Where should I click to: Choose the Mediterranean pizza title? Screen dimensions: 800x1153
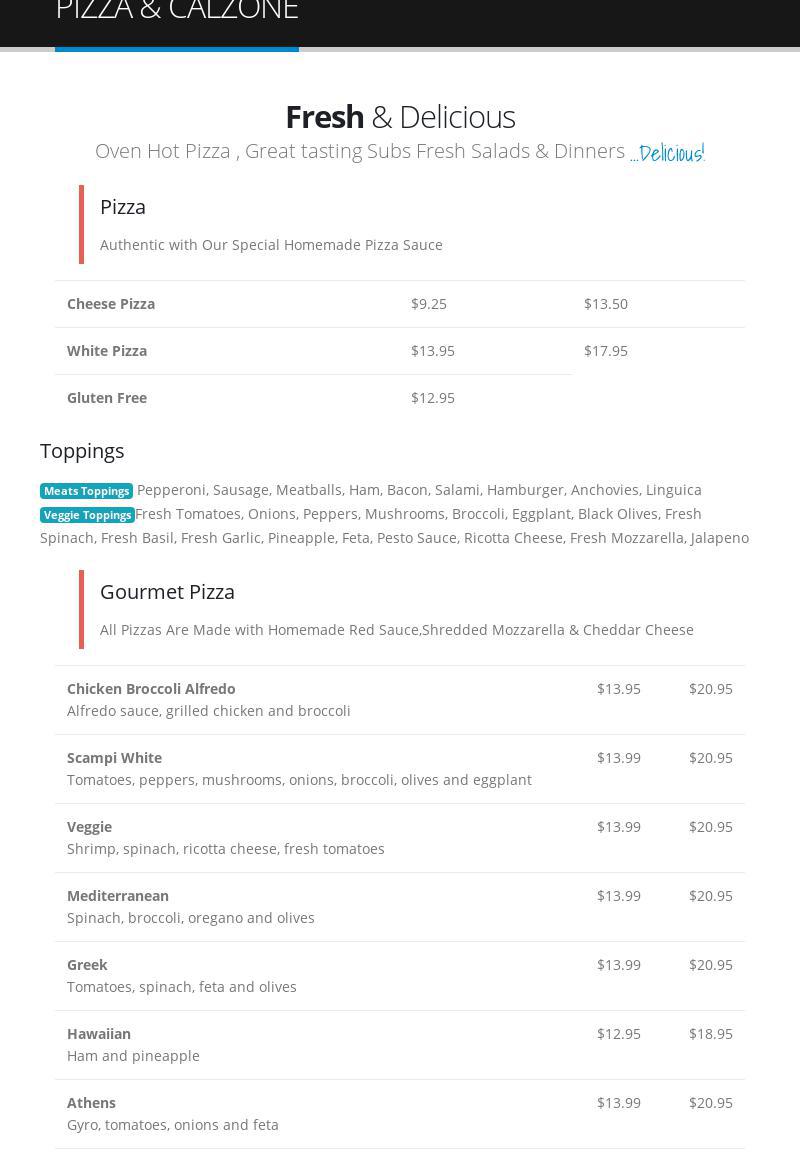(118, 896)
